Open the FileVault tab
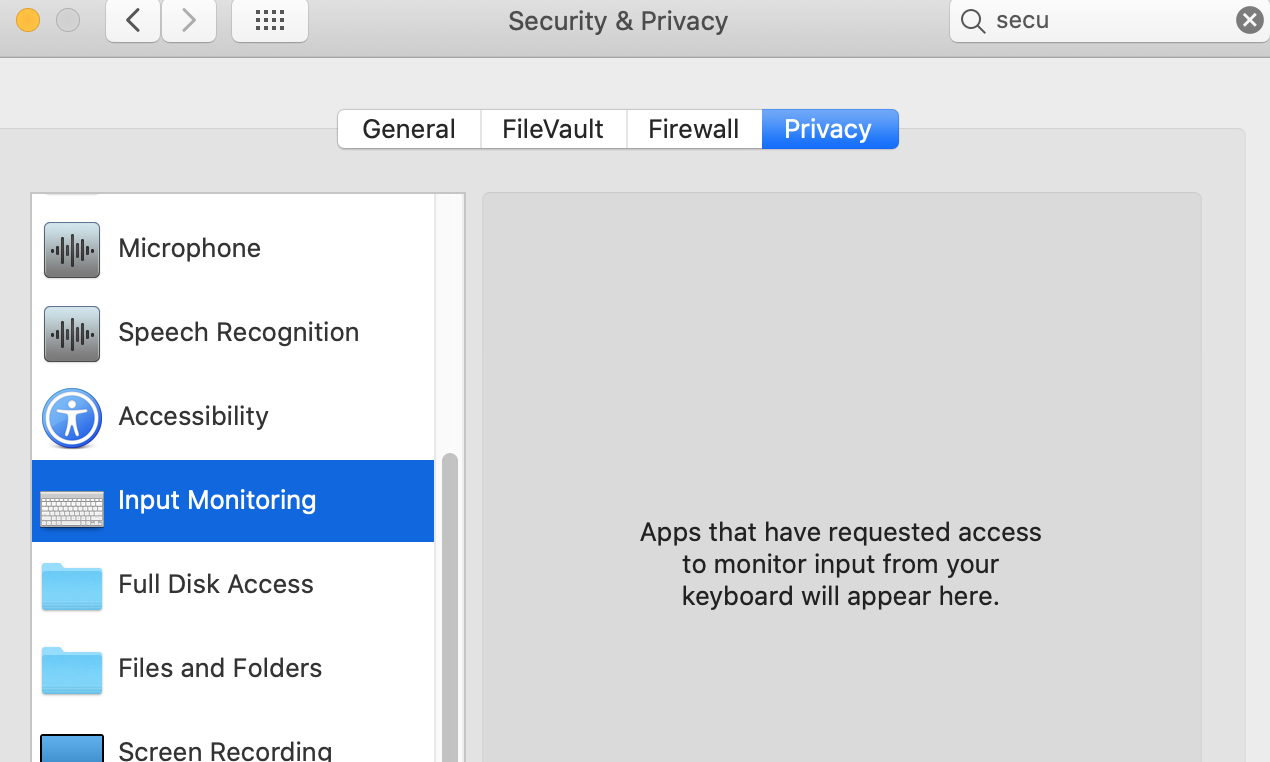The width and height of the screenshot is (1270, 762). [552, 129]
